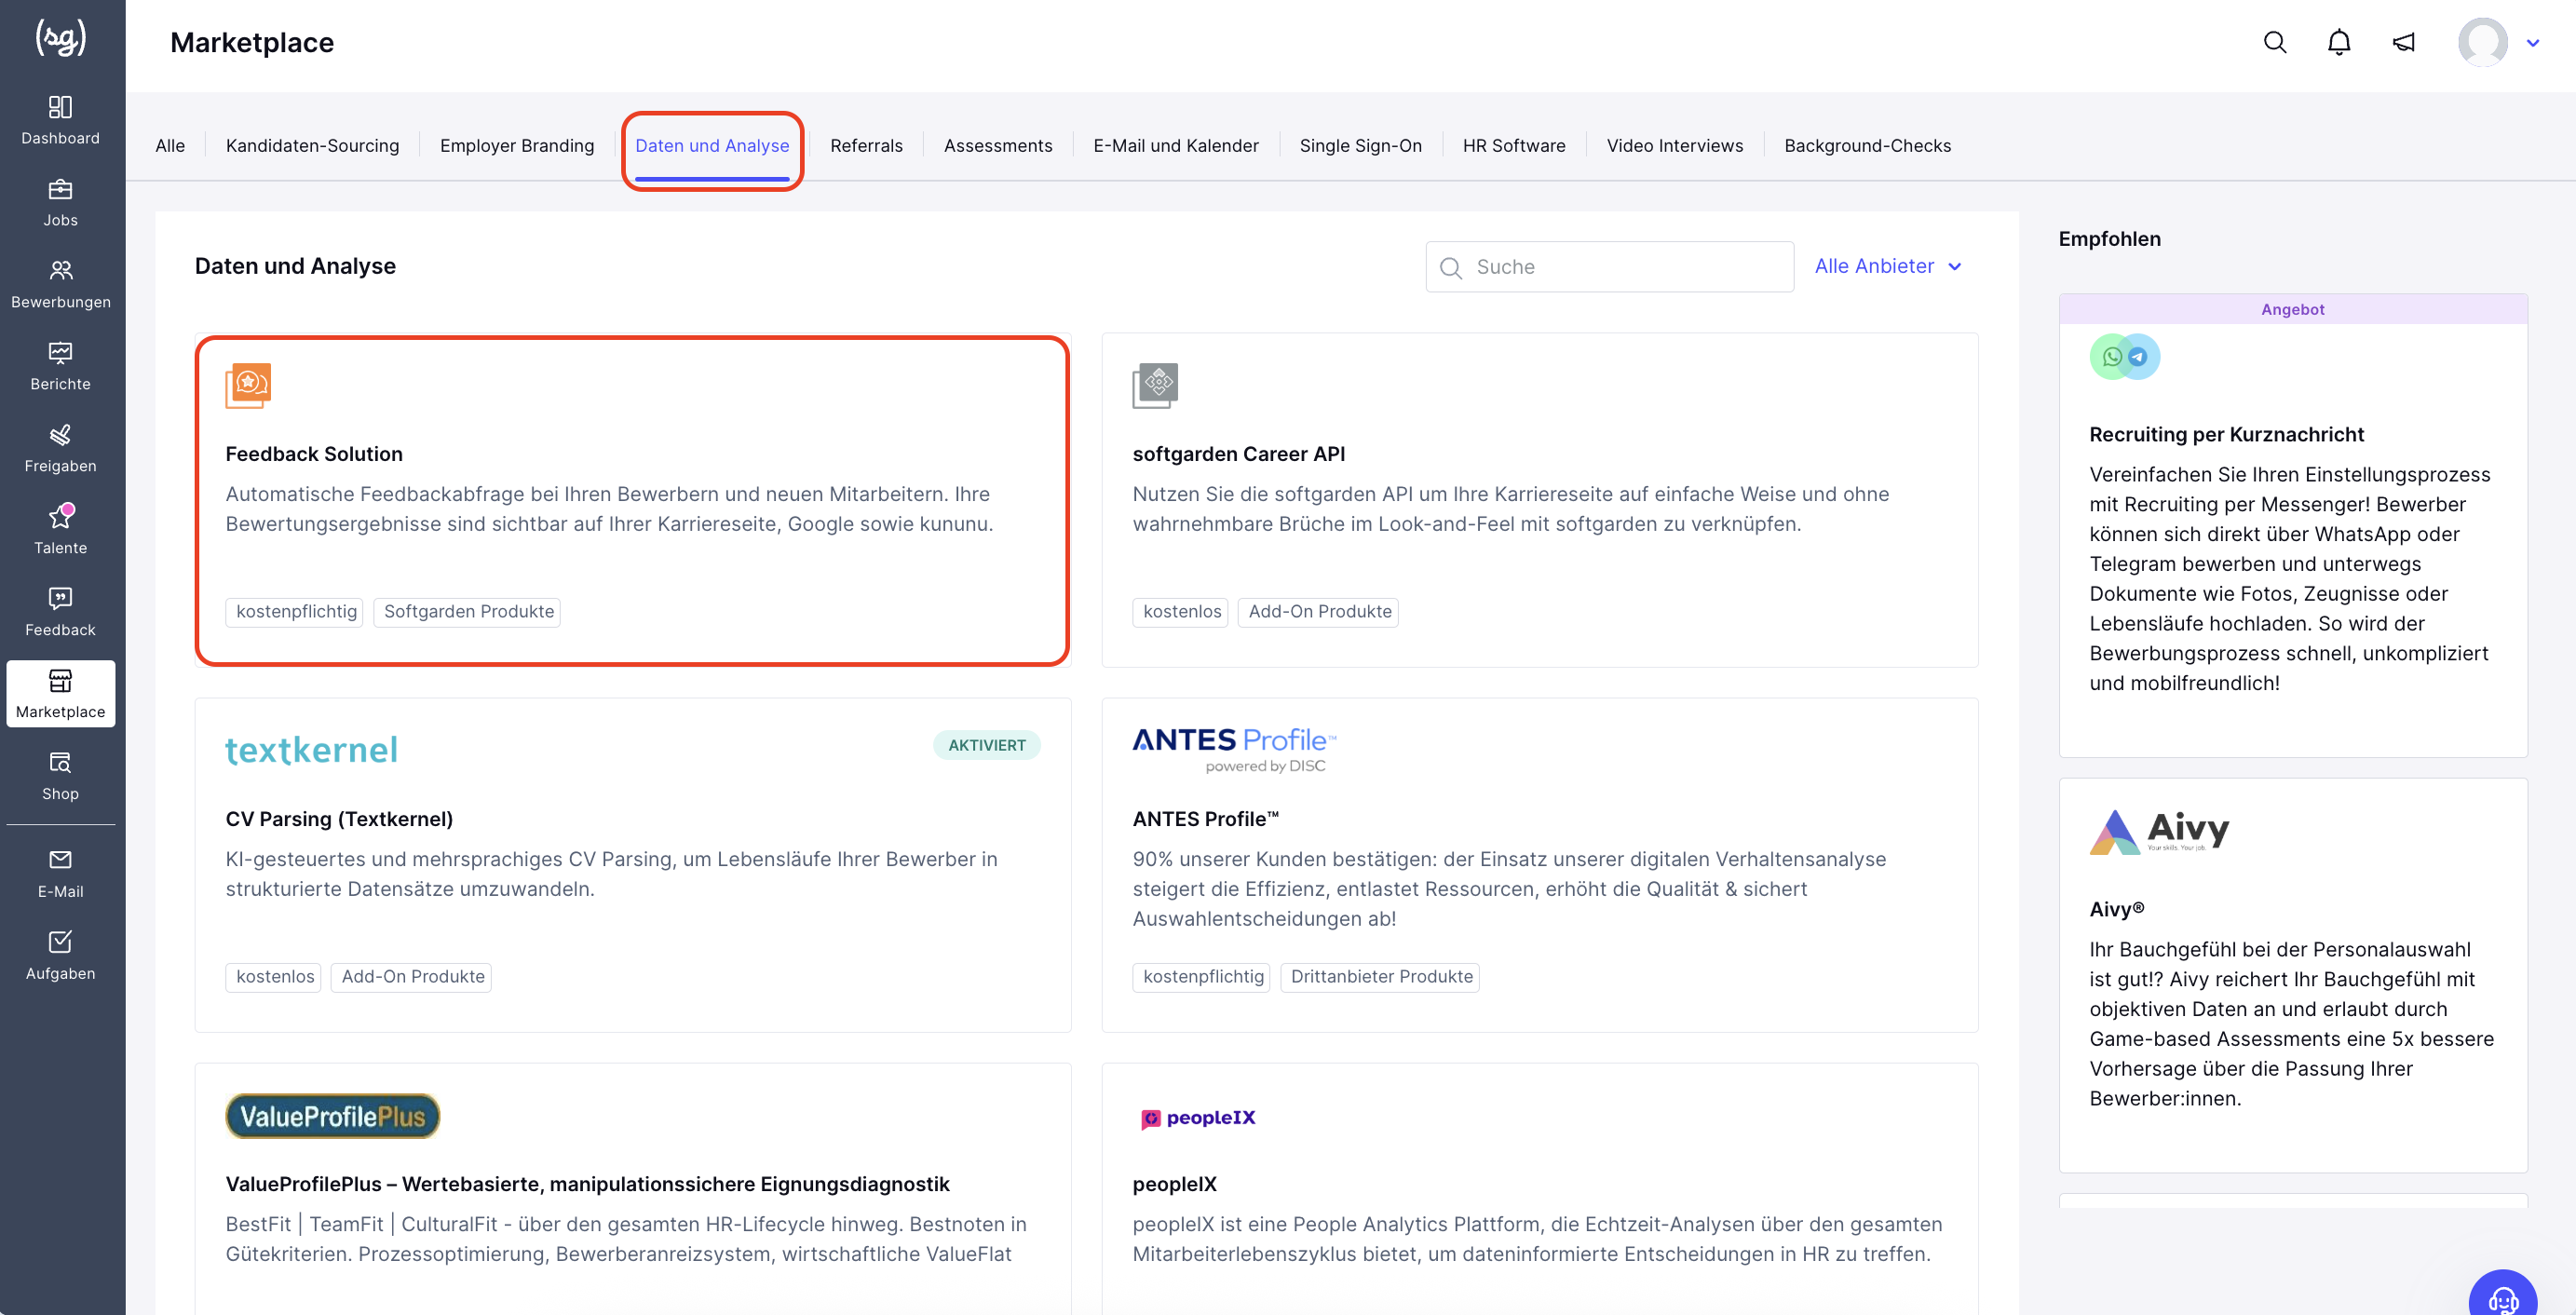Click kostenlos tag on Career API card
The width and height of the screenshot is (2576, 1315).
pos(1180,612)
